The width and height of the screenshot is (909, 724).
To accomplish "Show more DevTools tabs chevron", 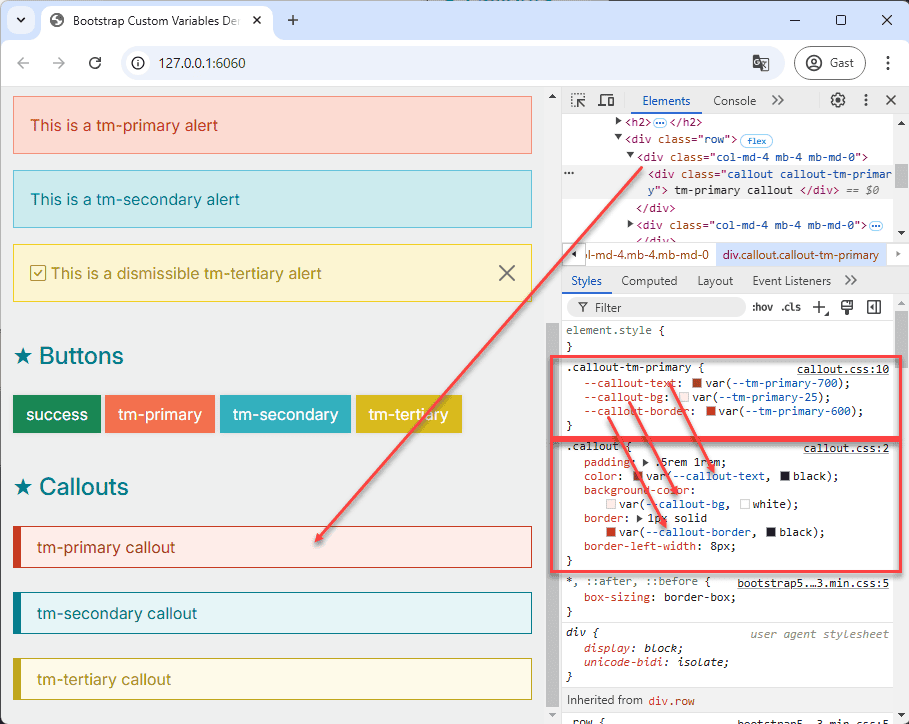I will [777, 100].
